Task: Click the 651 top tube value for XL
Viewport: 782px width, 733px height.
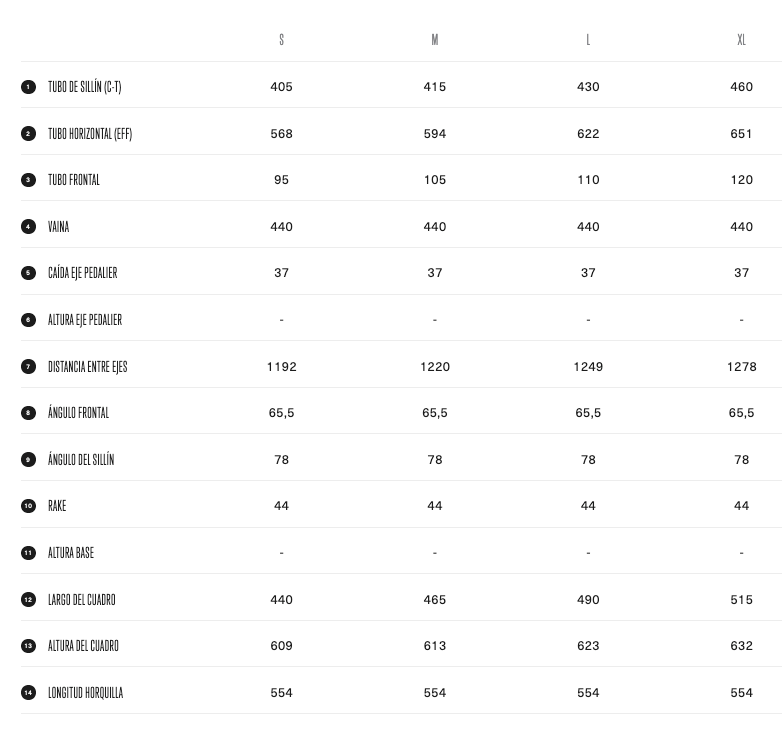Action: 741,134
